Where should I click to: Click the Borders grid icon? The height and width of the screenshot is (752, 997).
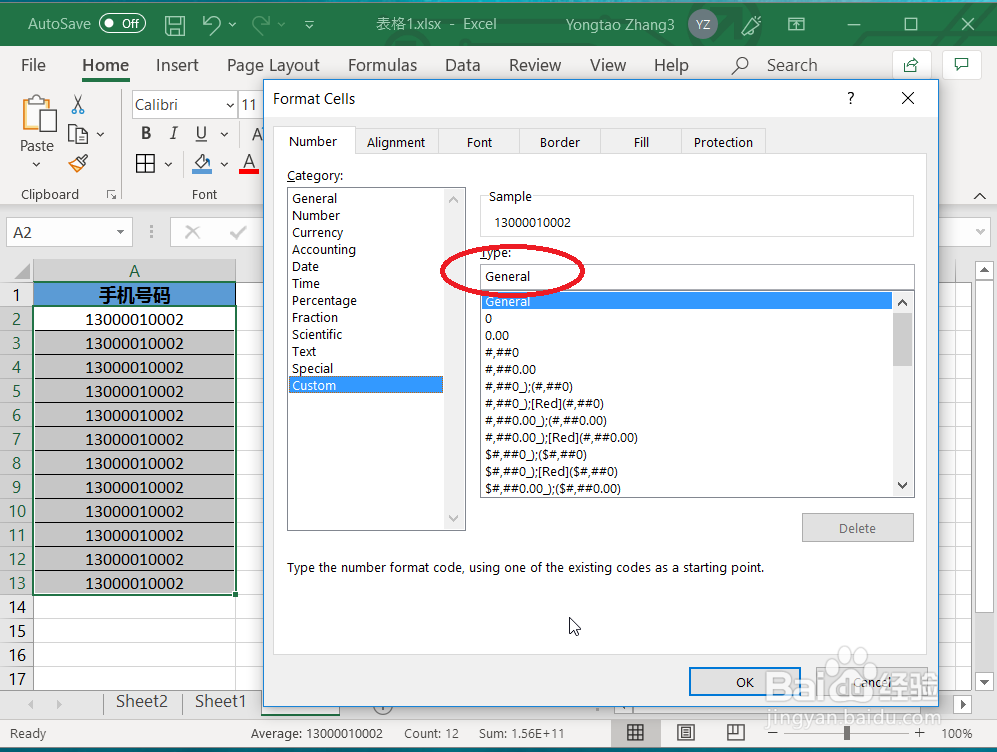coord(145,163)
